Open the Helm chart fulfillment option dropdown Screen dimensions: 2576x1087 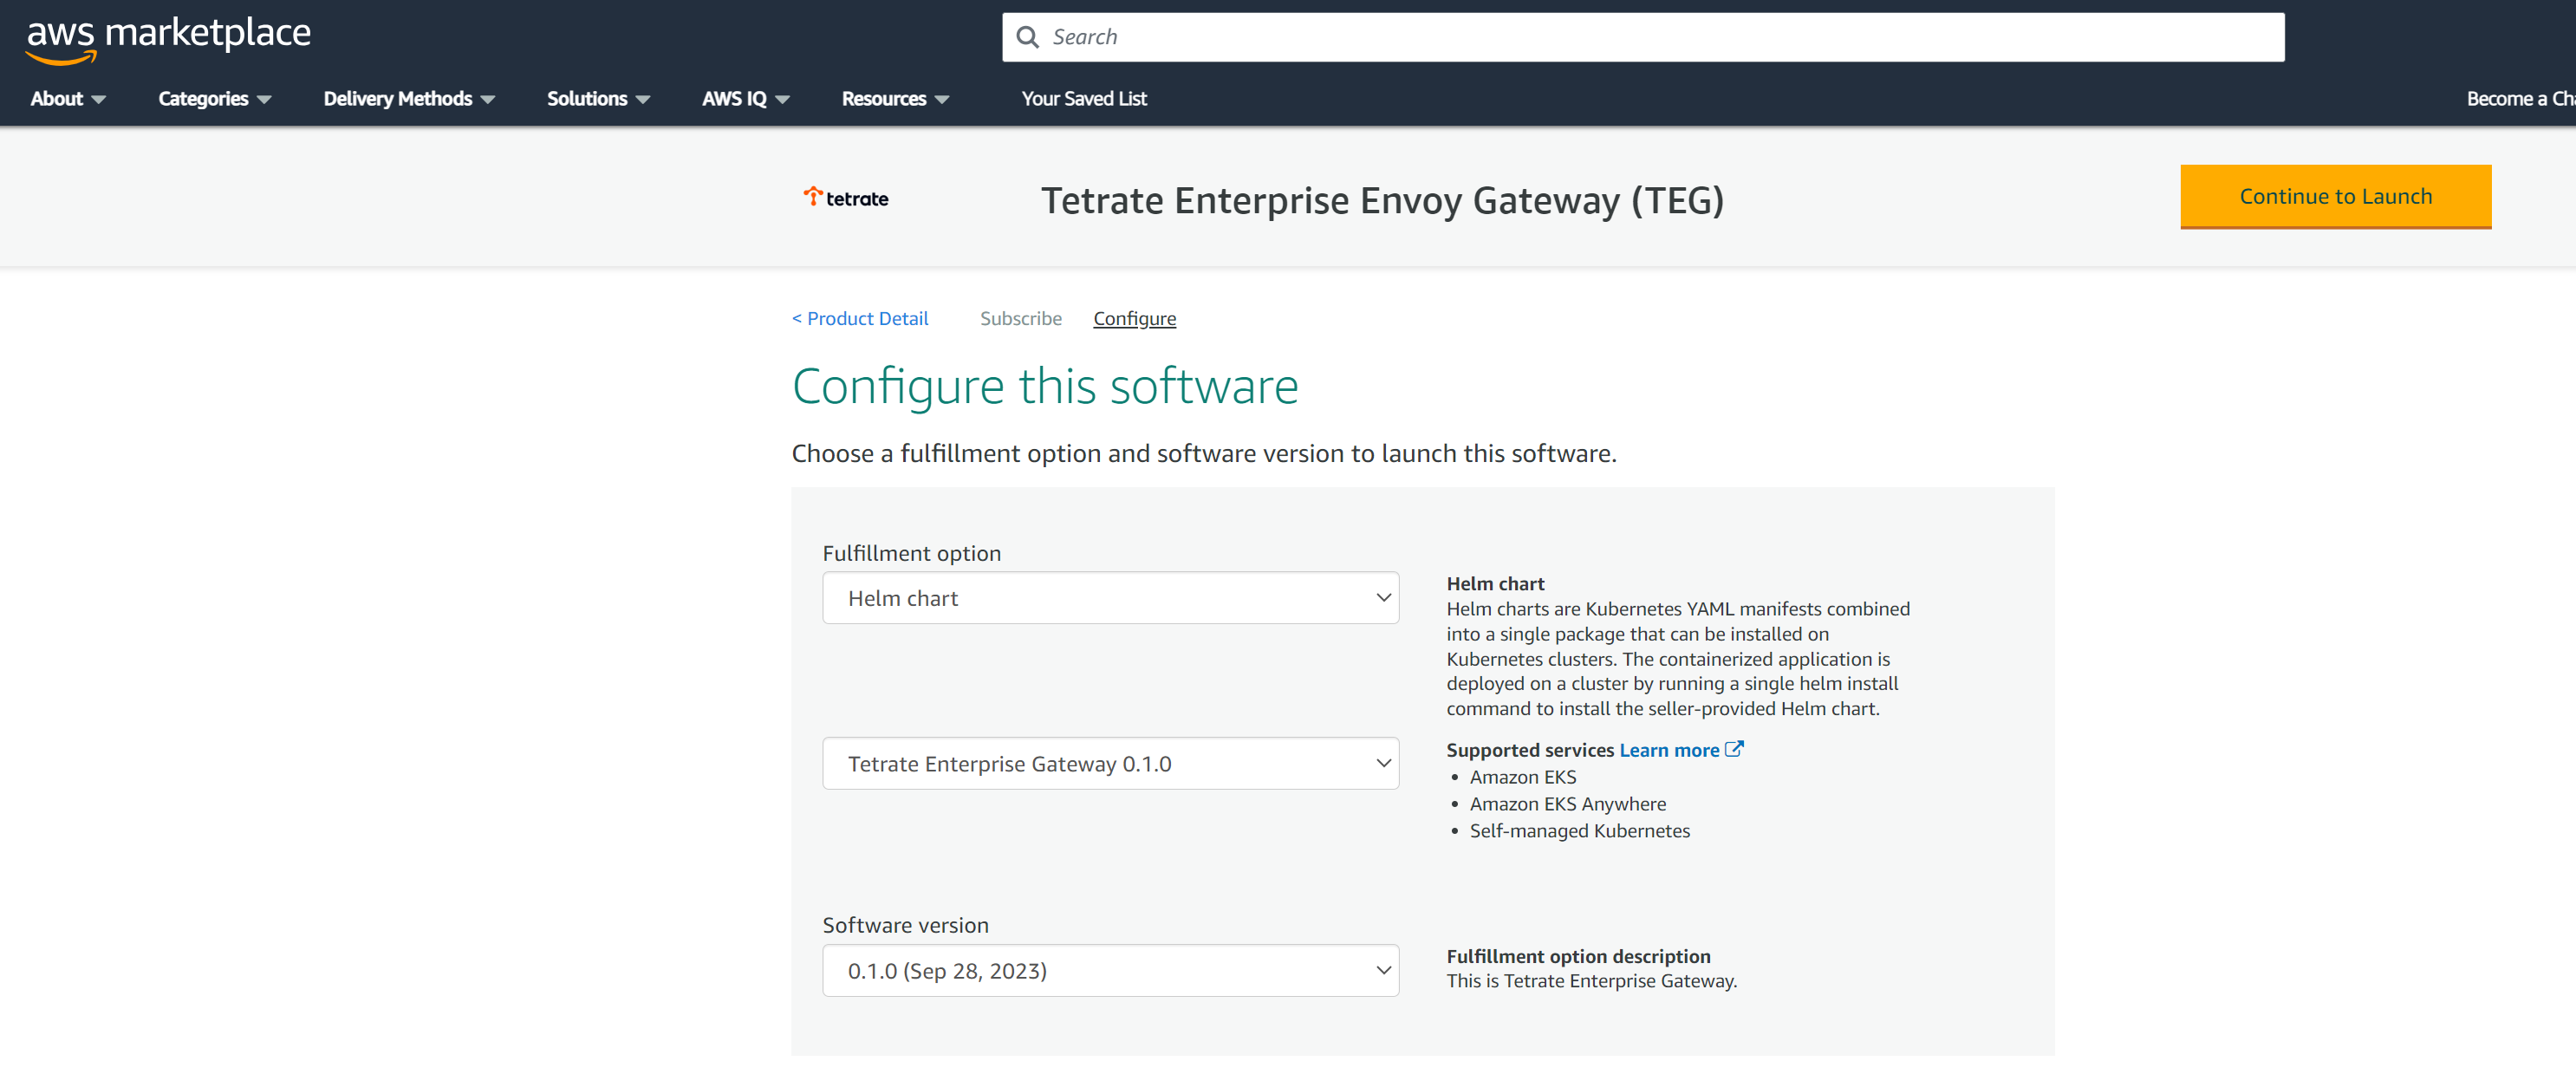(1110, 598)
